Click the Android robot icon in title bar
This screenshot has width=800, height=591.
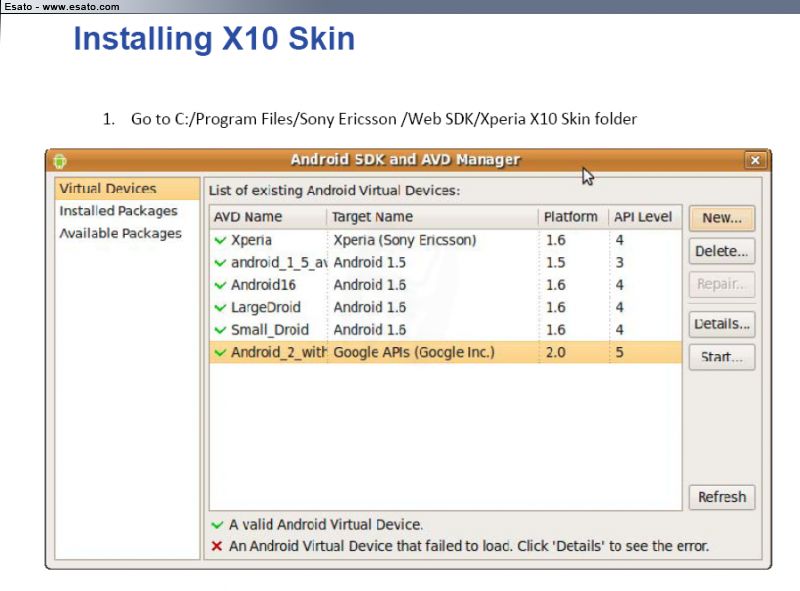point(60,161)
